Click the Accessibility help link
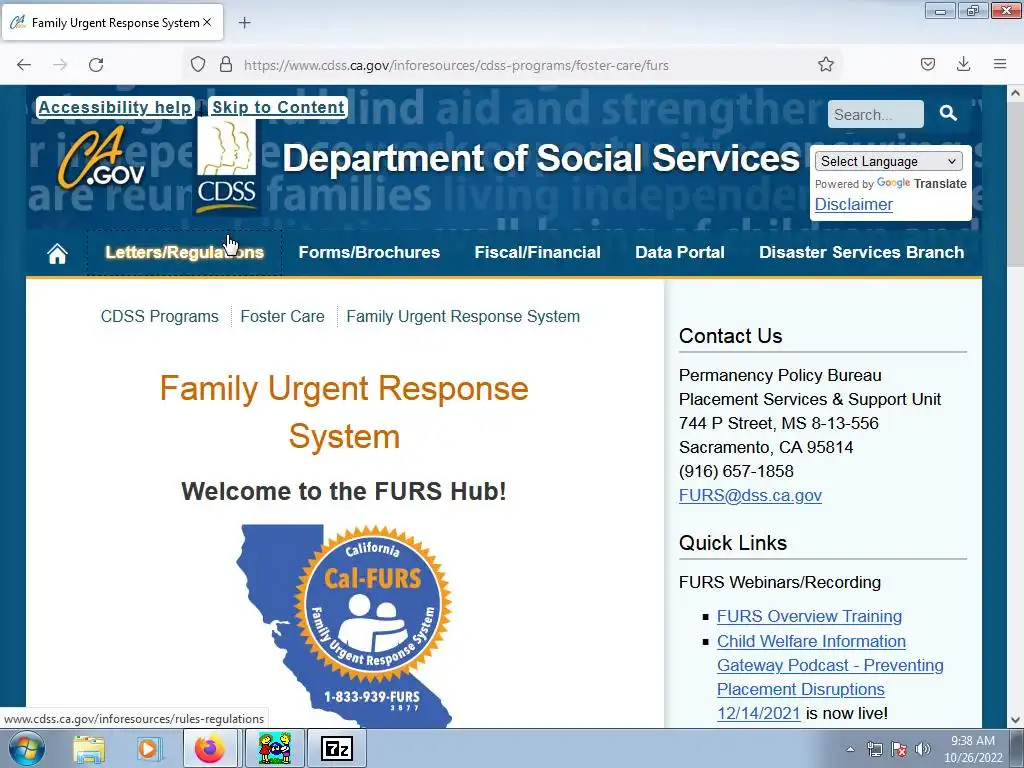This screenshot has width=1024, height=768. tap(115, 107)
